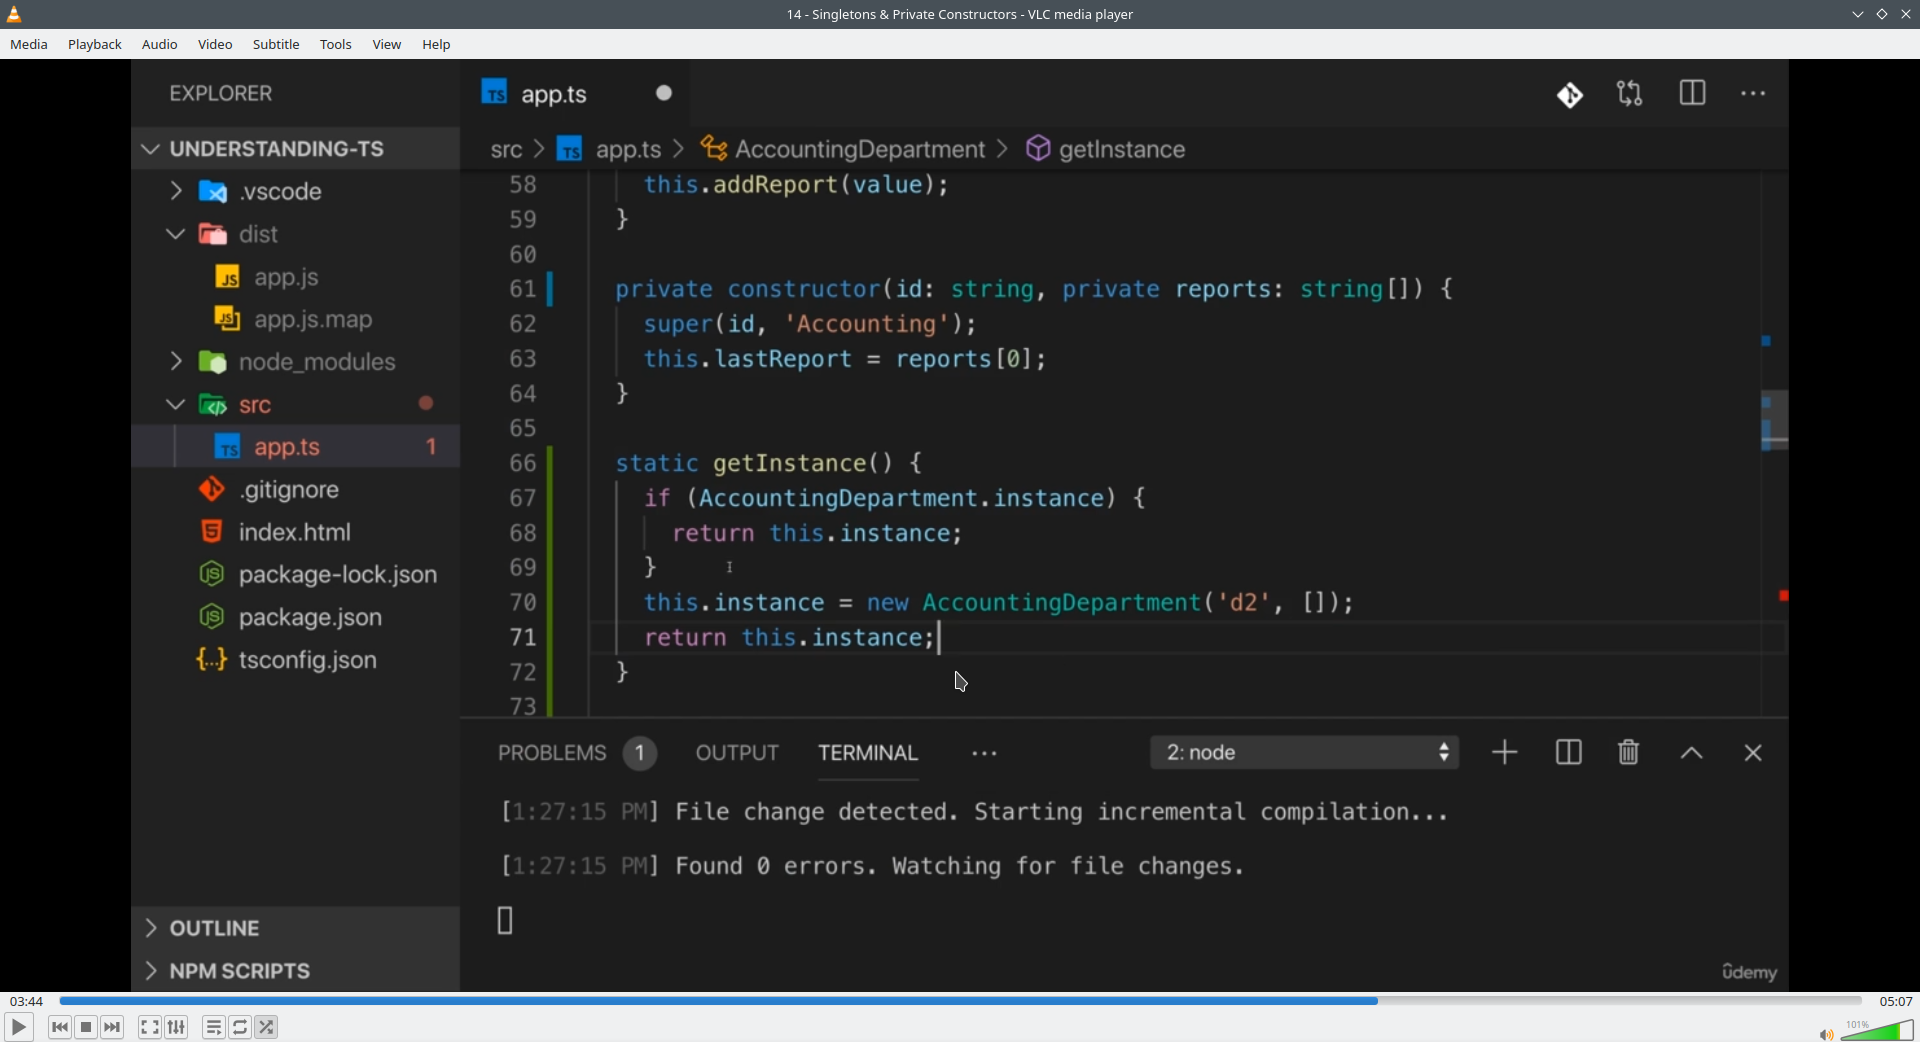
Task: Click the VLC cone icon in the title bar
Action: tap(14, 14)
